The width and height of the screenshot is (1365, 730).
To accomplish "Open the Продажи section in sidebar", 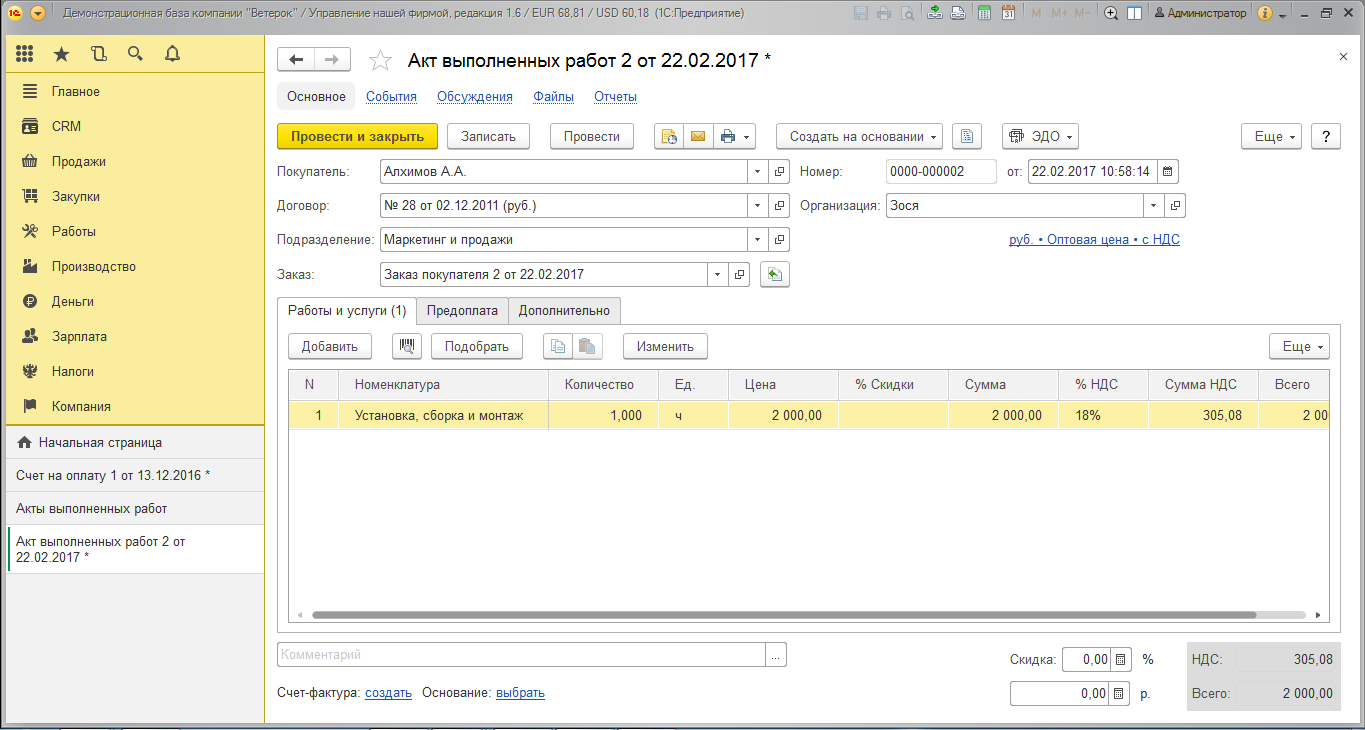I will coord(78,162).
